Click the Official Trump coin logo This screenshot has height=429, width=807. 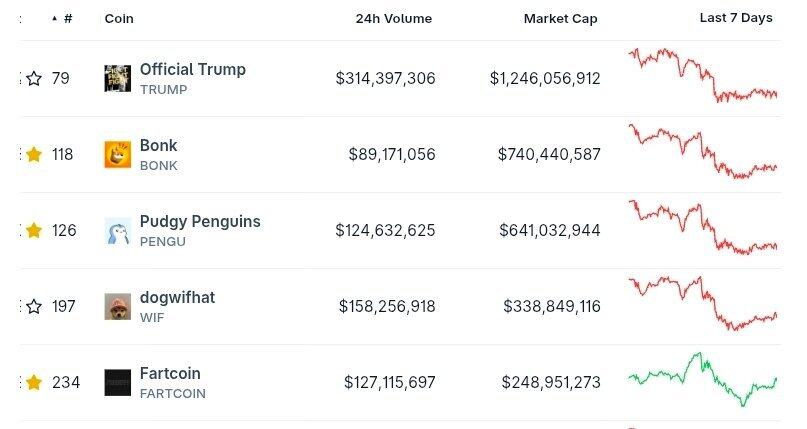(117, 78)
